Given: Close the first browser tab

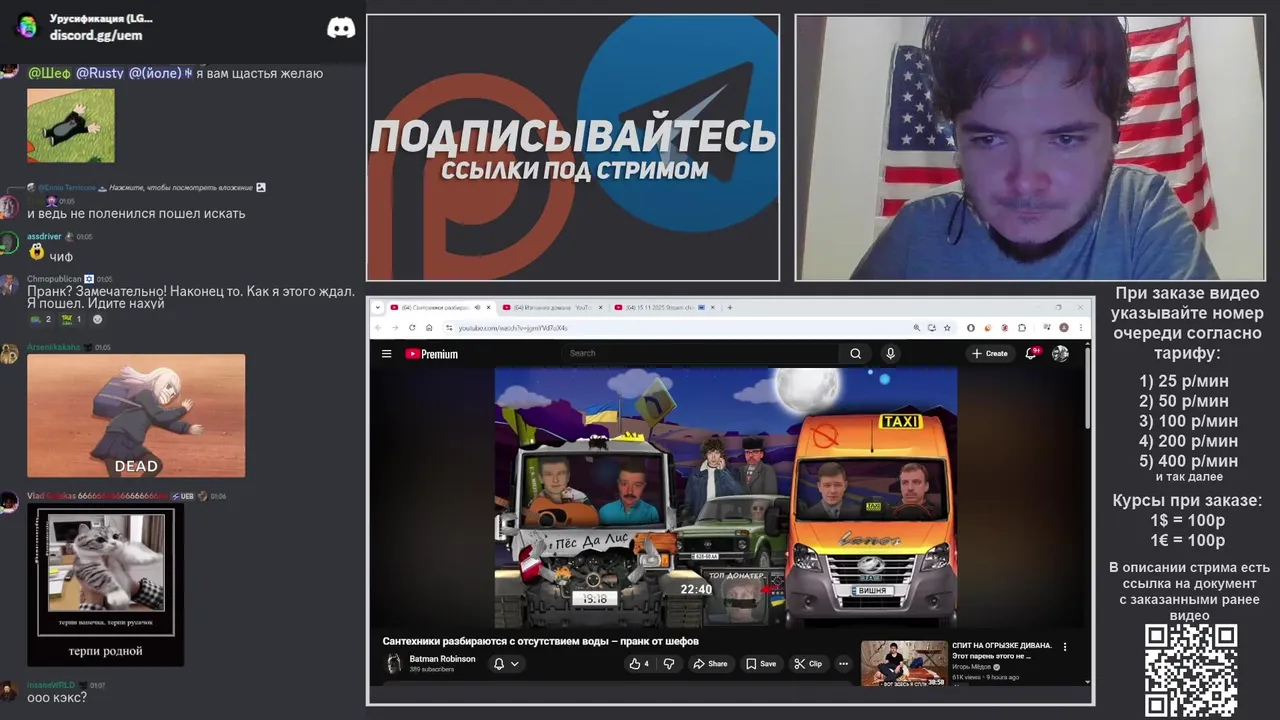Looking at the screenshot, I should [x=489, y=308].
